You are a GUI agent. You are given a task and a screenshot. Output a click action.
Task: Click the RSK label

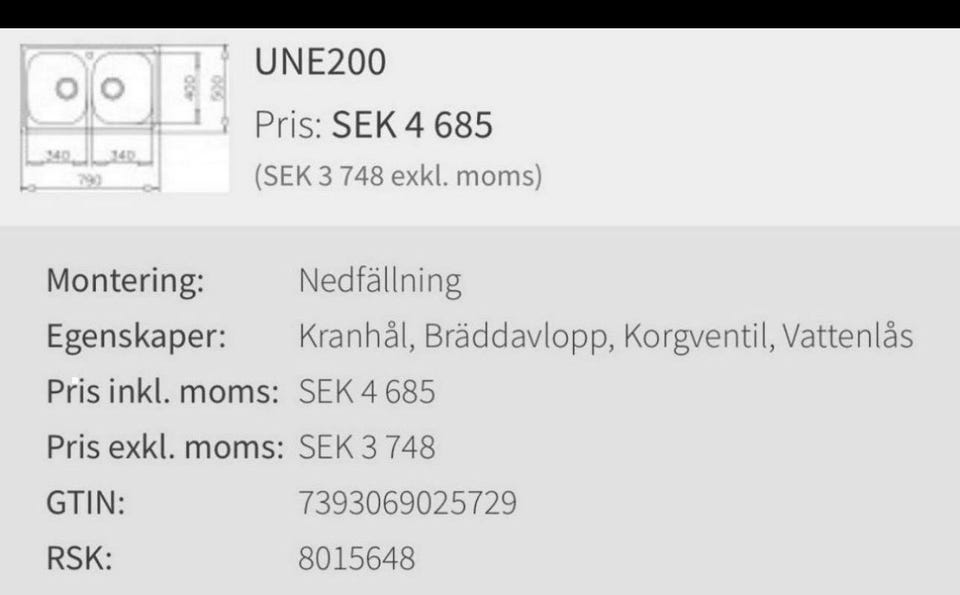click(79, 557)
